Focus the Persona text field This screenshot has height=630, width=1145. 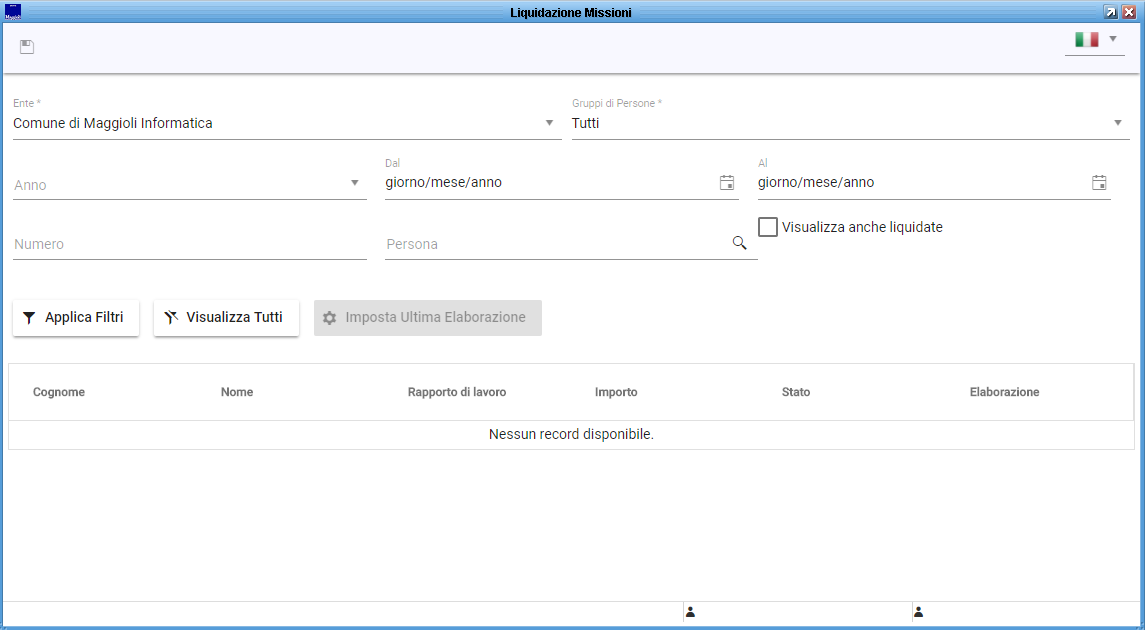point(555,244)
